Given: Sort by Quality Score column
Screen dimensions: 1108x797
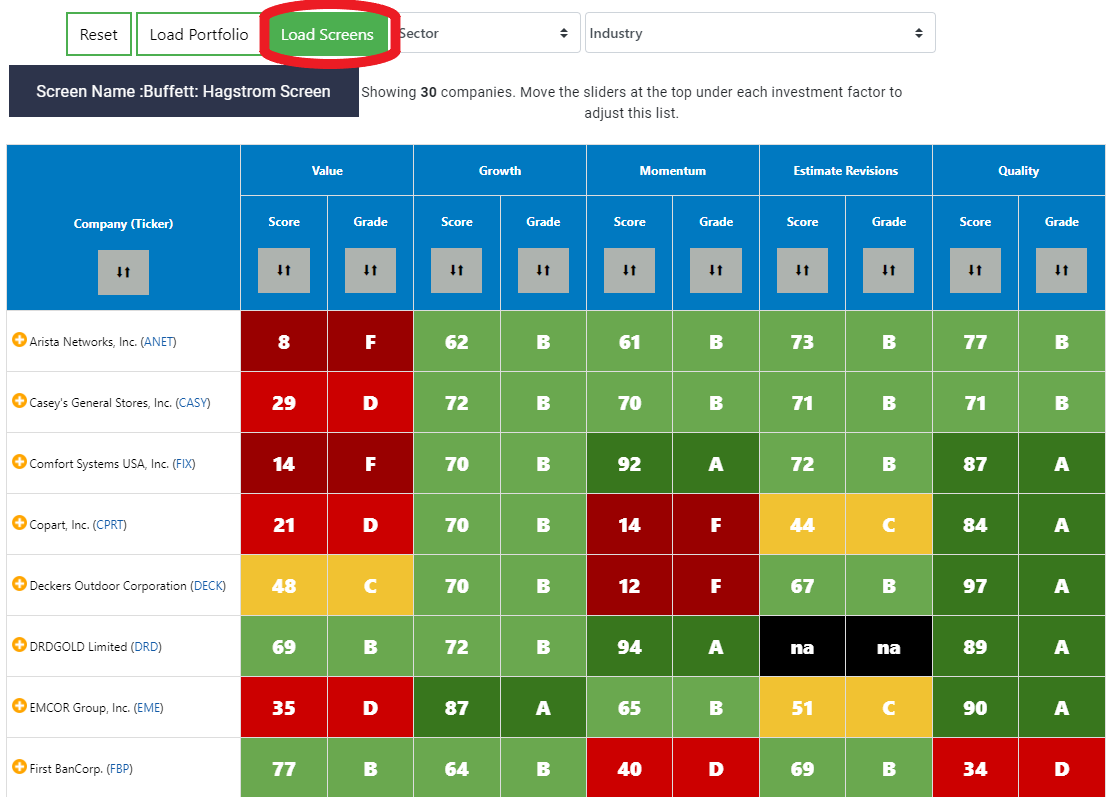Looking at the screenshot, I should pyautogui.click(x=975, y=270).
